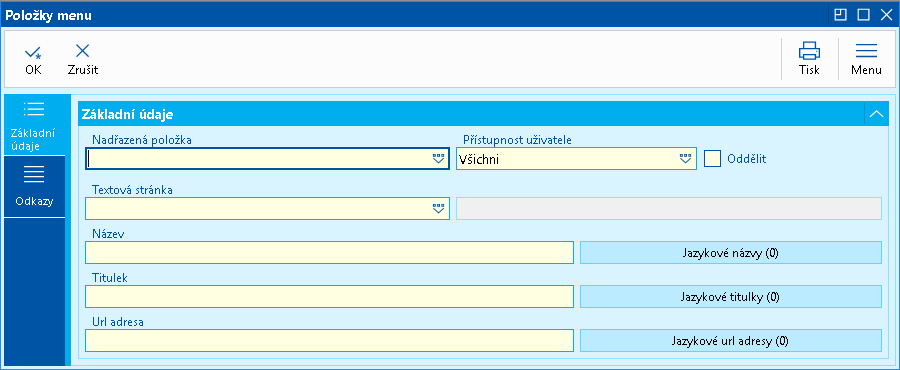The width and height of the screenshot is (900, 370).
Task: Click the window restore-down icon
Action: (x=840, y=15)
